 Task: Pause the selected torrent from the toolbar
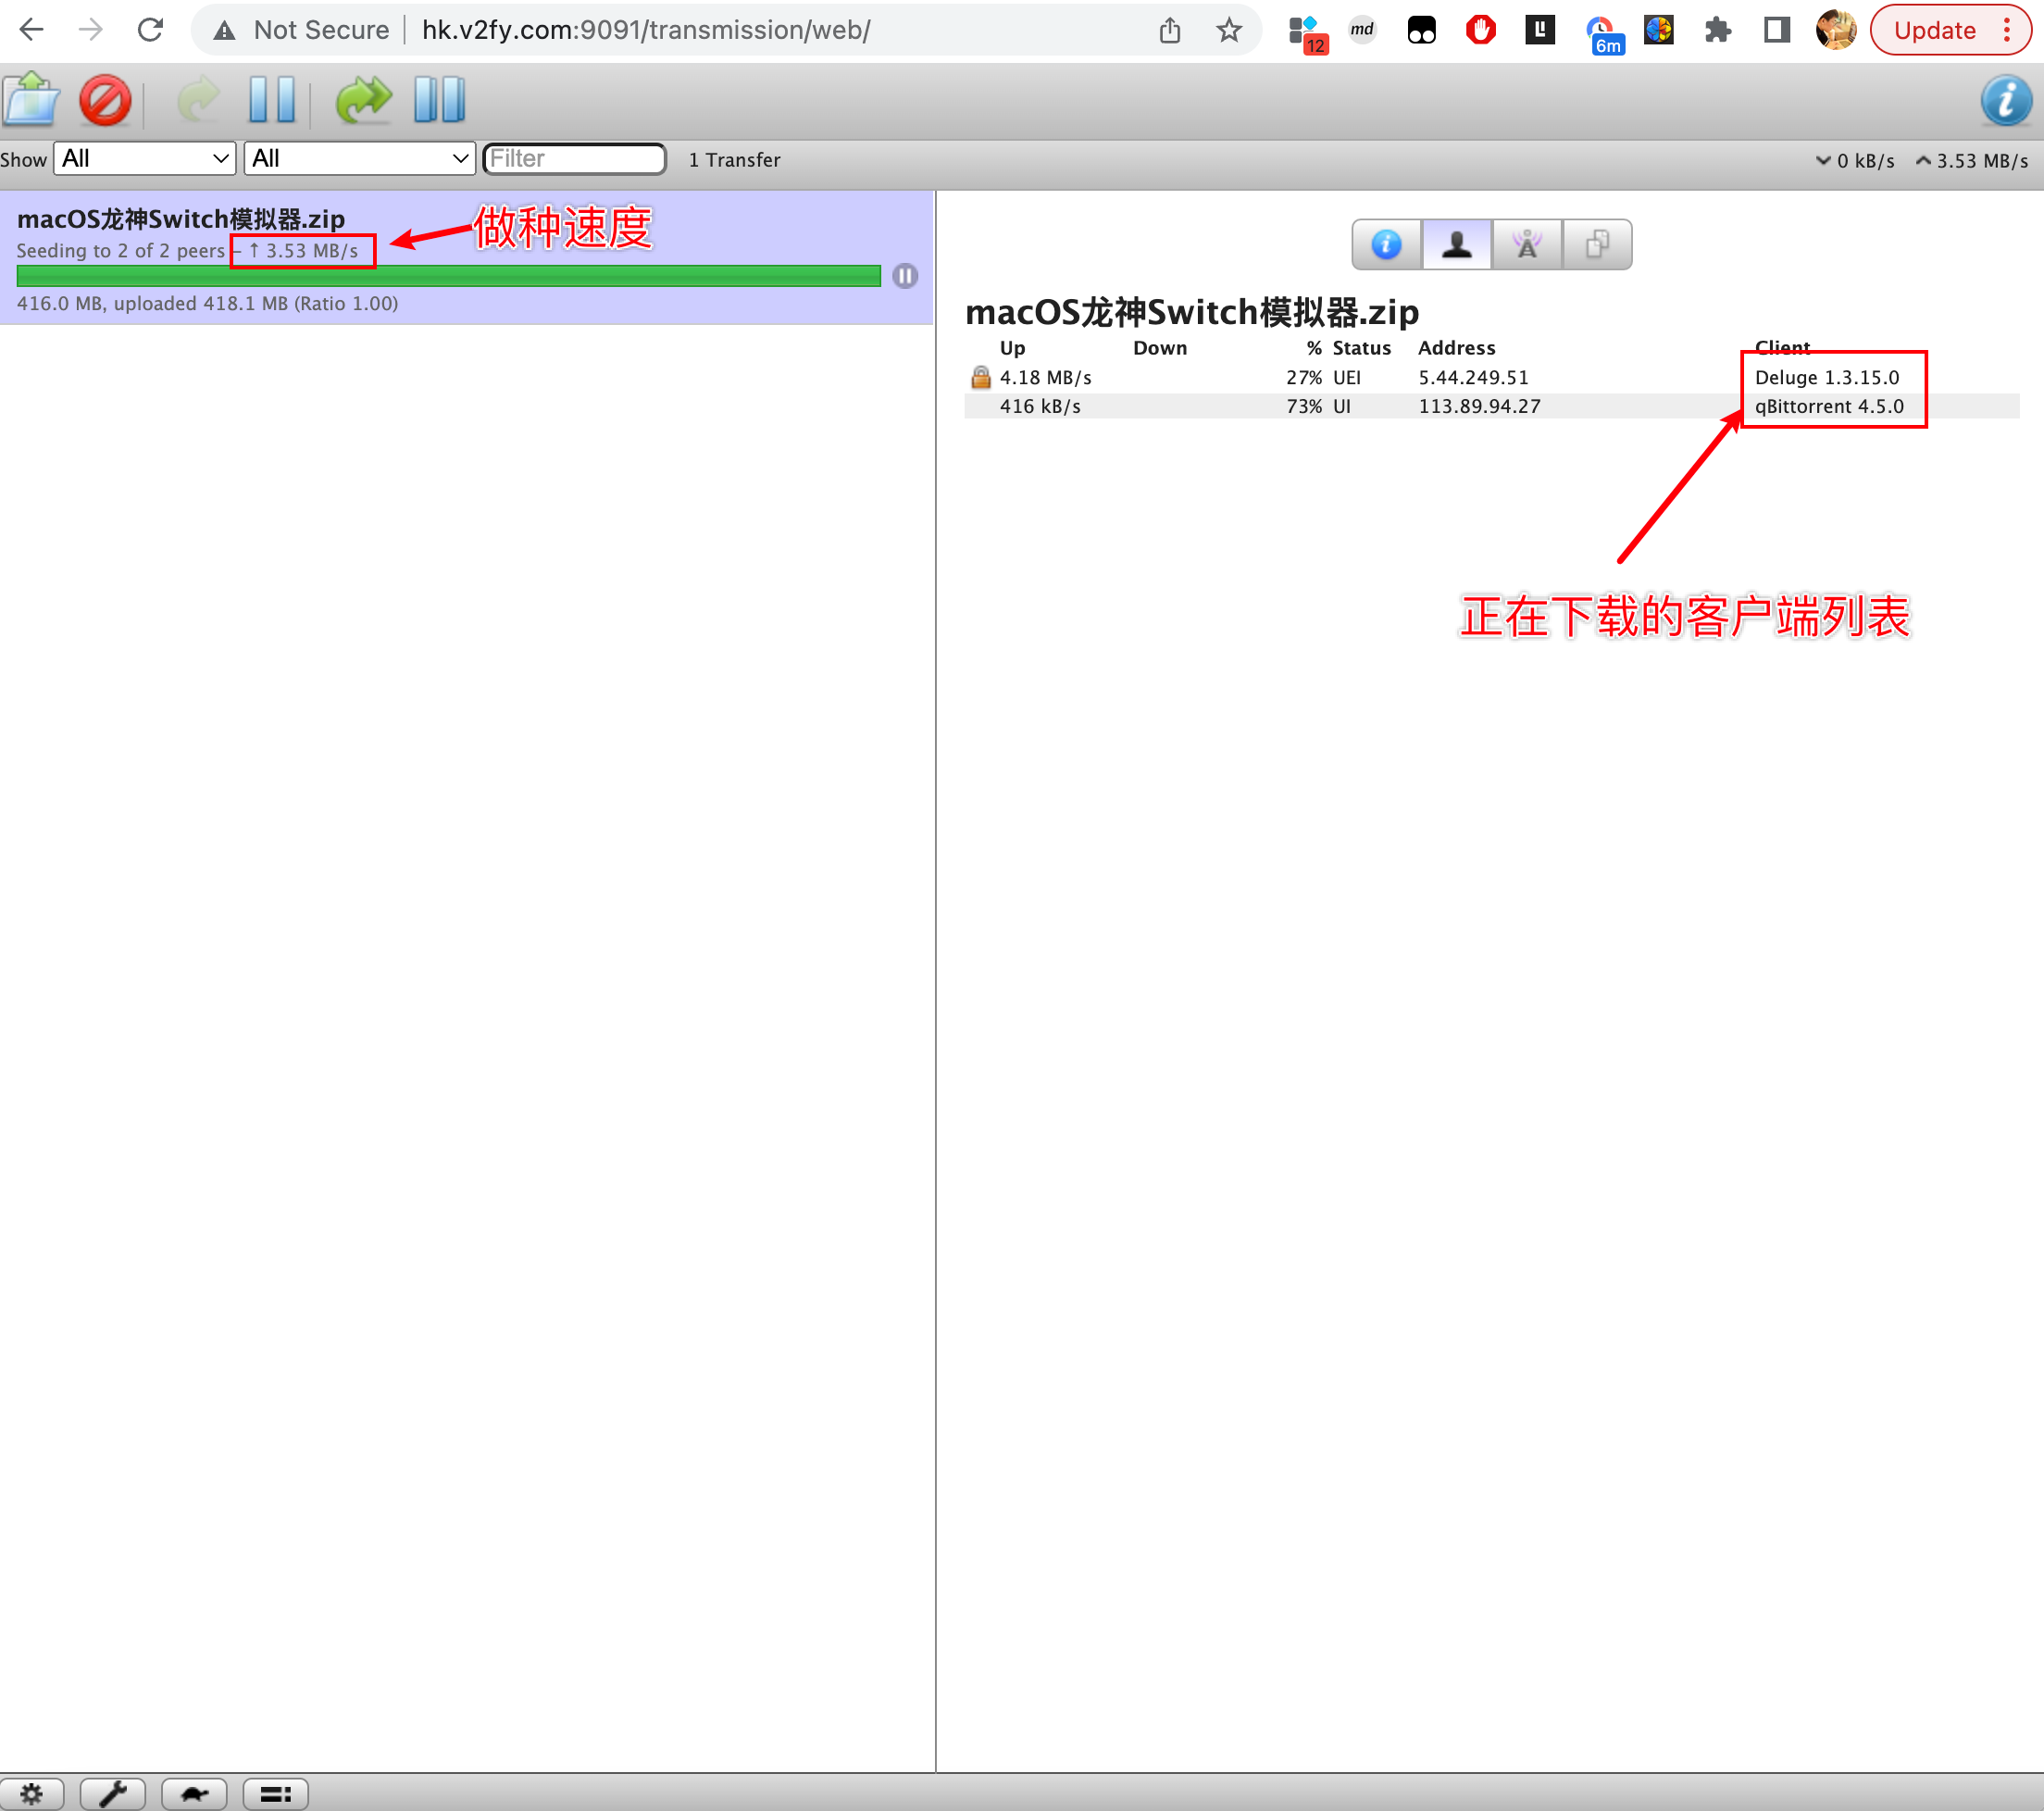[272, 100]
